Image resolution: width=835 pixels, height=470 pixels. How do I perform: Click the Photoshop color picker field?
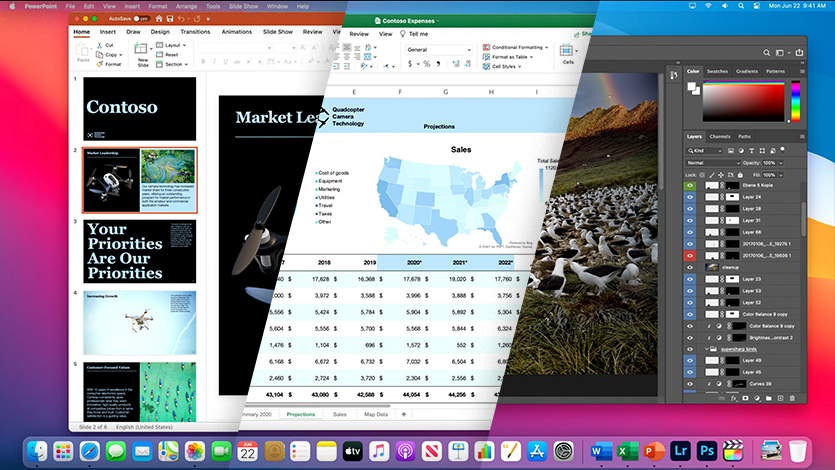click(743, 102)
